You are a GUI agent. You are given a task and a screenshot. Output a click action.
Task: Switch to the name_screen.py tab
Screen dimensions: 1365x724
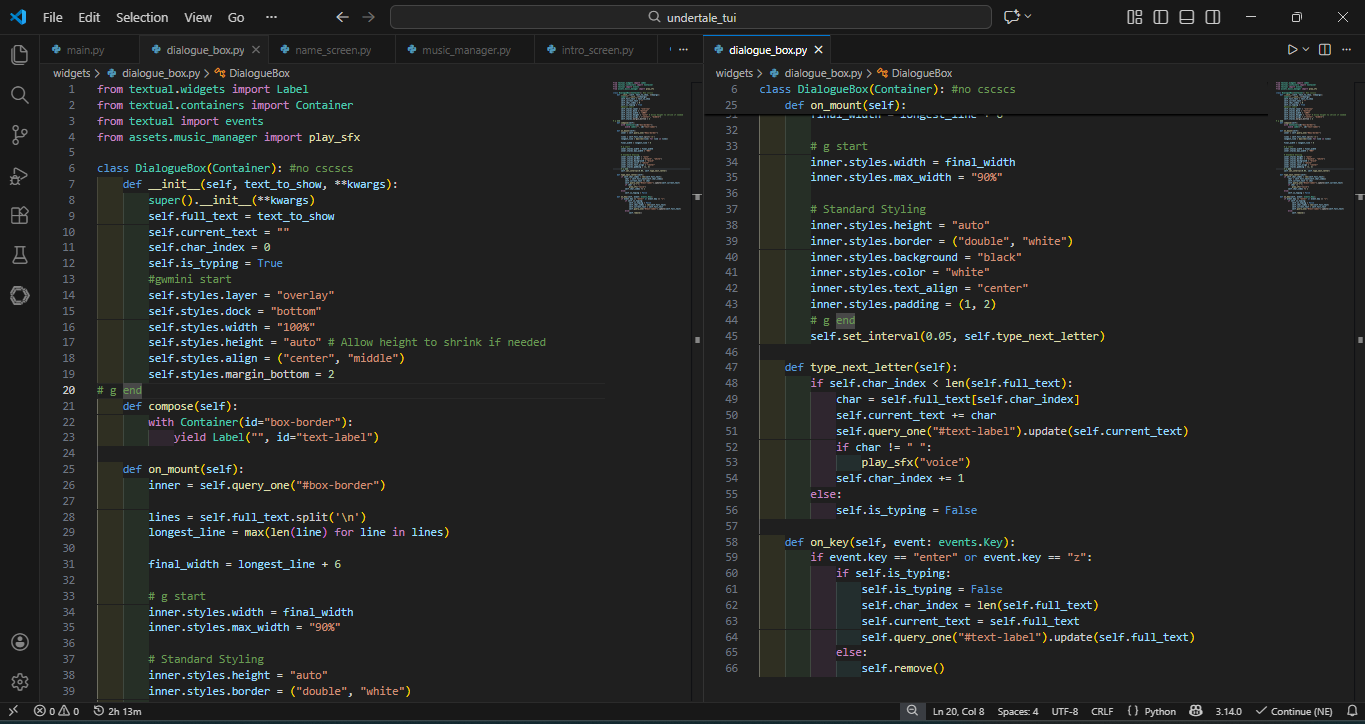coord(333,50)
